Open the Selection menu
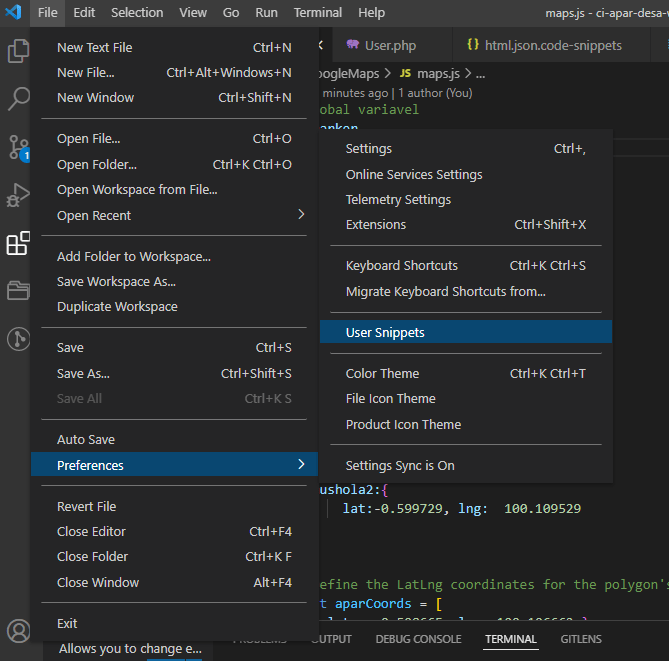Viewport: 669px width, 661px height. [x=137, y=13]
